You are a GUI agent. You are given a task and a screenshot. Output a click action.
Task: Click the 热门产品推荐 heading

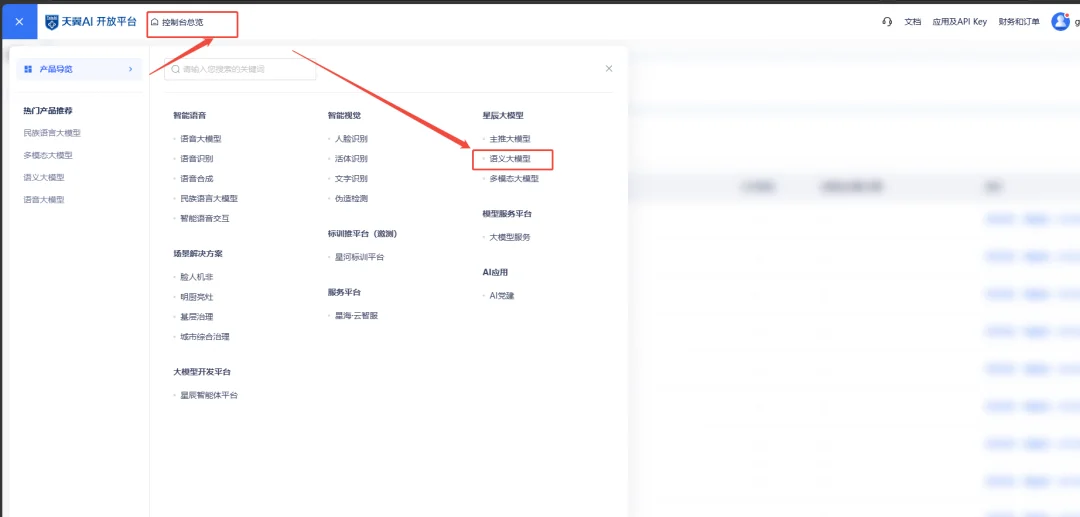pos(48,110)
